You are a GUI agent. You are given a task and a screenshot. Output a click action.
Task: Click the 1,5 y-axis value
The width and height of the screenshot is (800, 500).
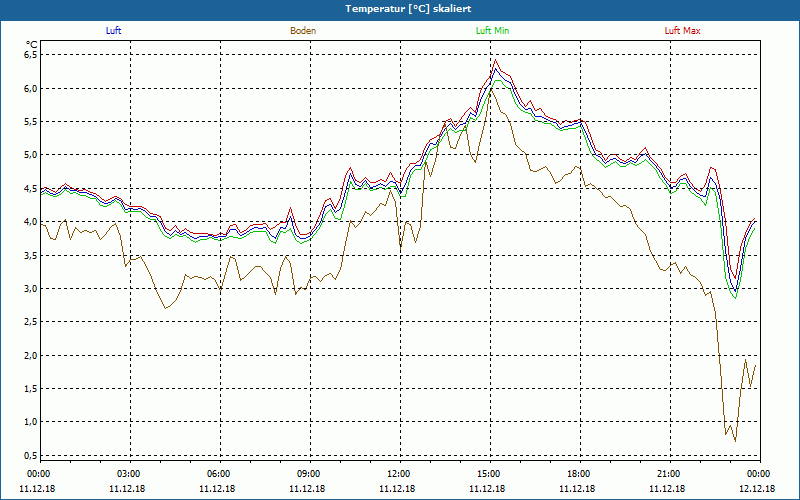click(30, 389)
